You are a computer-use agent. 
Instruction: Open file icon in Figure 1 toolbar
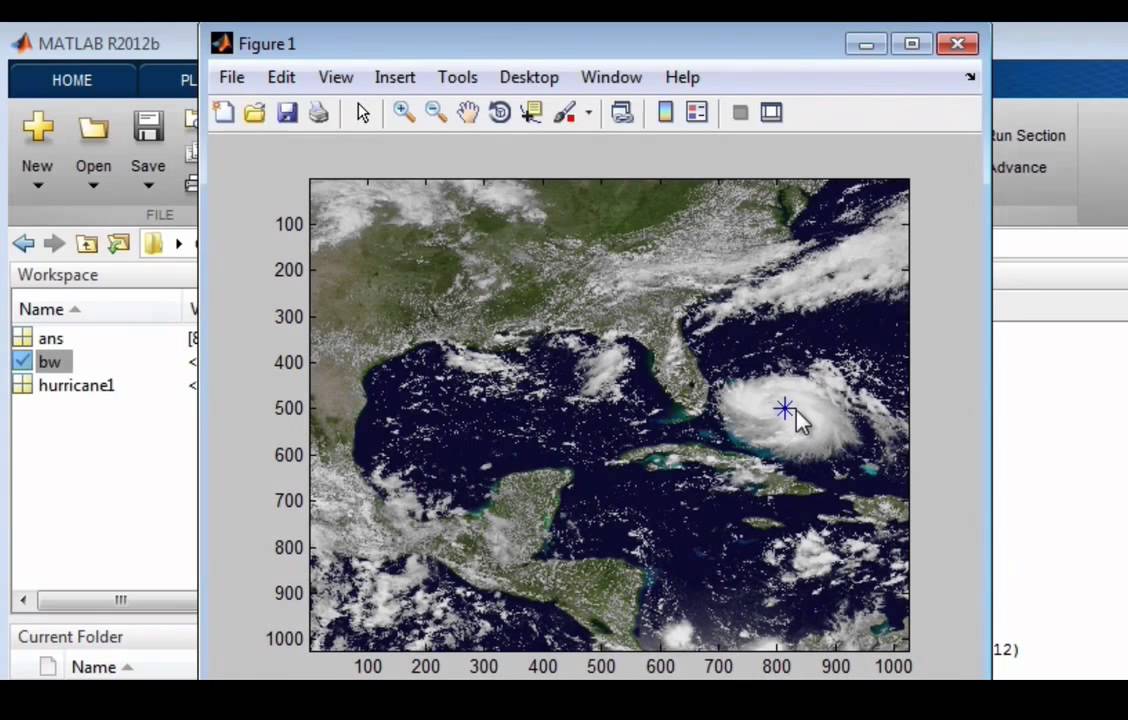[255, 112]
